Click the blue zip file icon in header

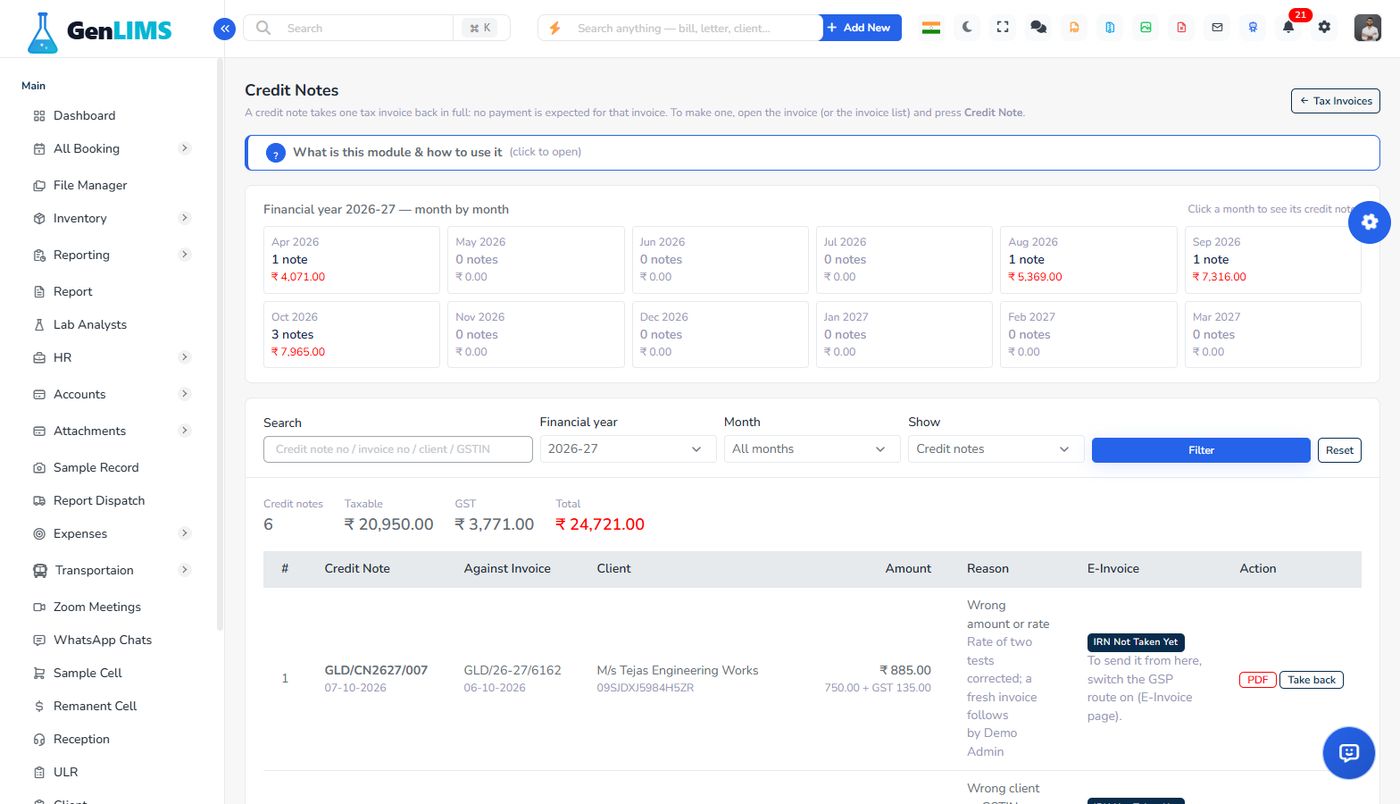tap(1110, 28)
